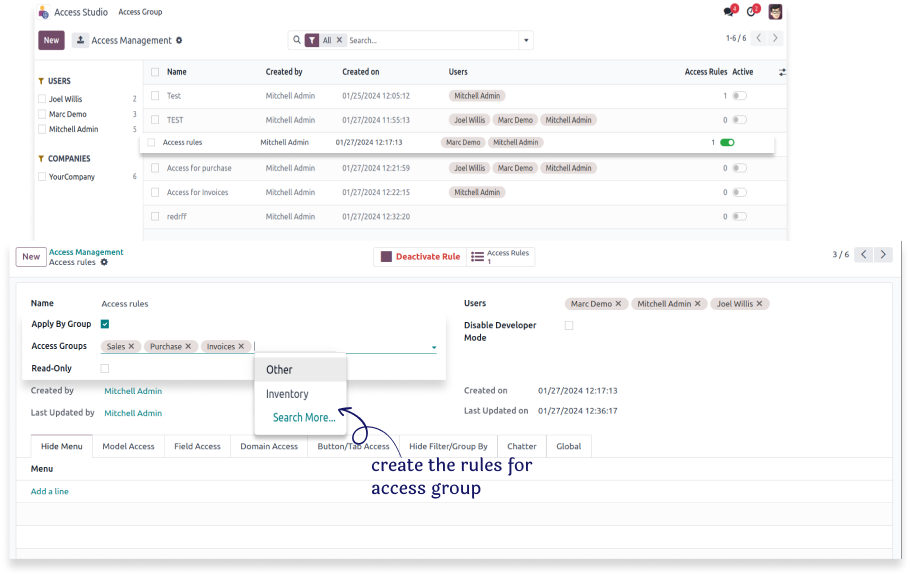Open the Access Group menu in top bar
Viewport: 911px width, 576px height.
click(x=140, y=12)
